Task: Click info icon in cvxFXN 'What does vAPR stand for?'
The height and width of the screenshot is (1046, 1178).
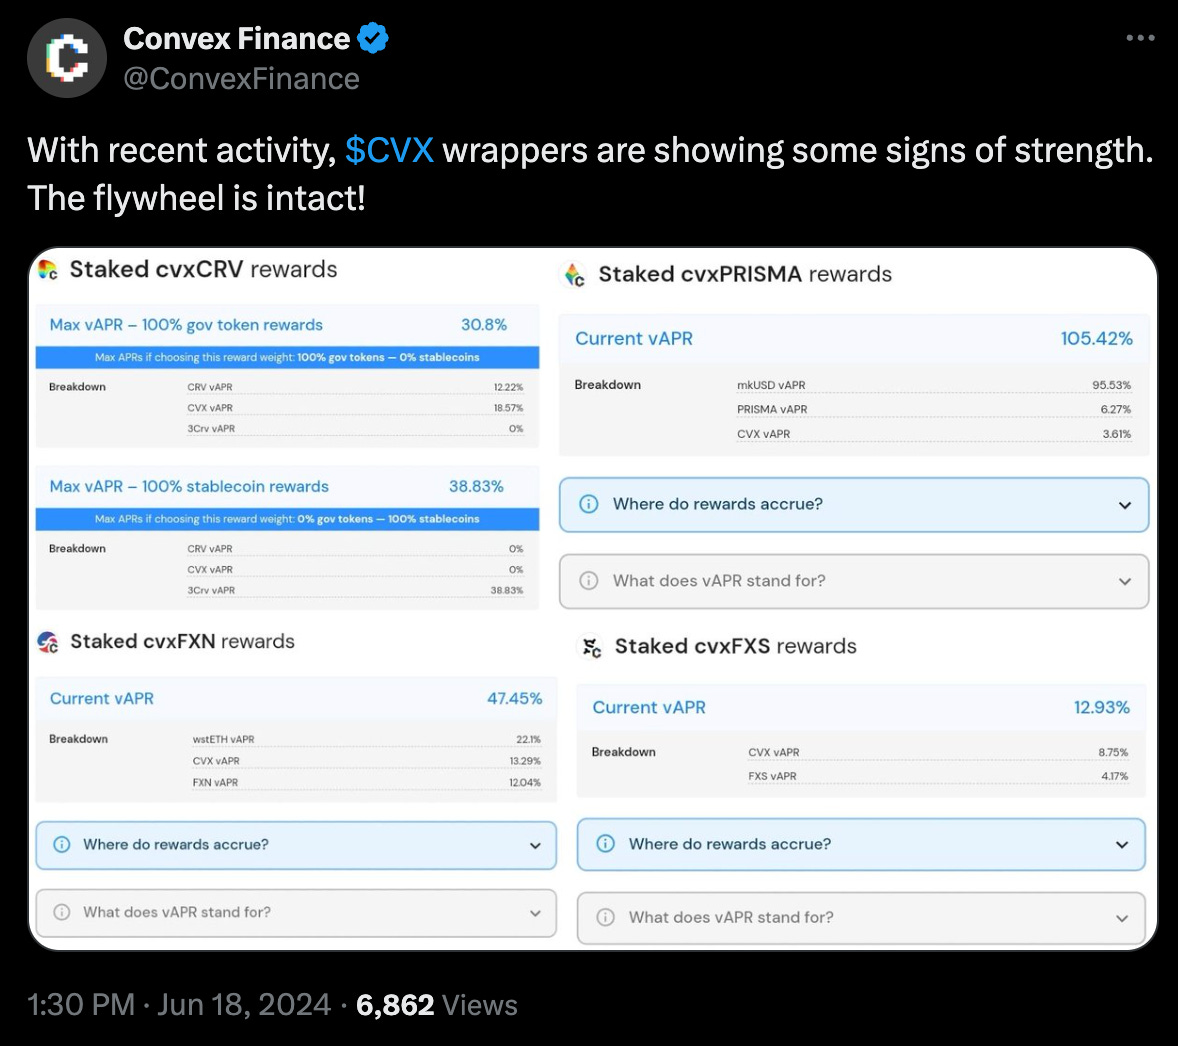Action: tap(62, 912)
